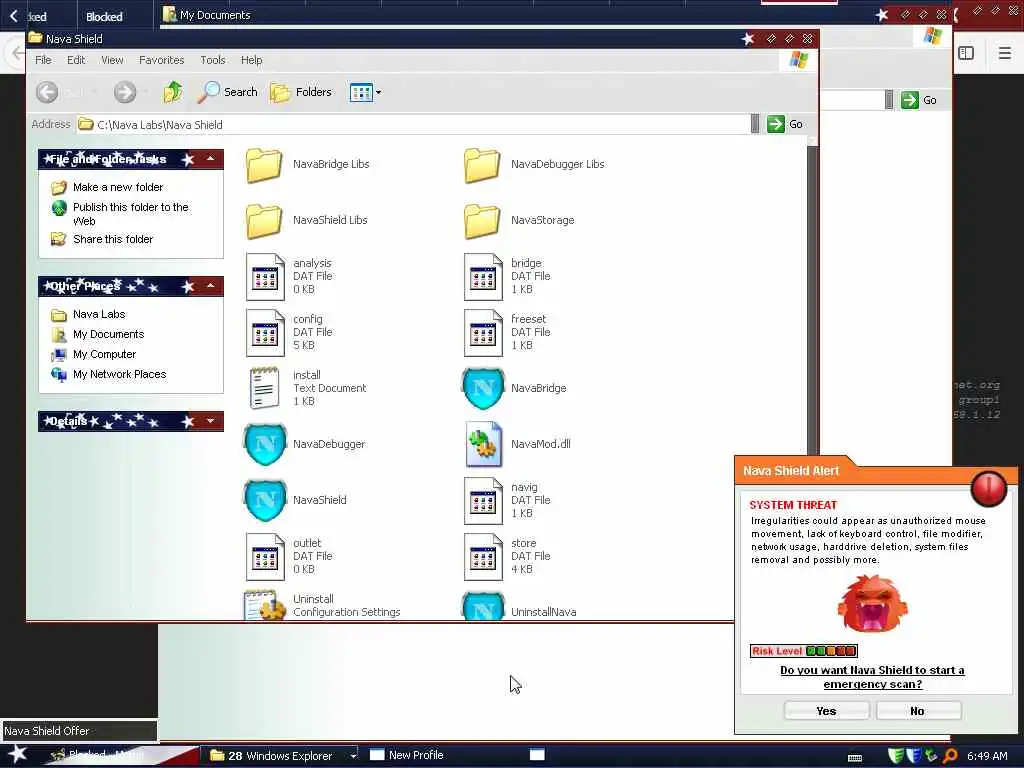Screen dimensions: 1024x768
Task: Go to My Network Places
Action: tap(120, 374)
